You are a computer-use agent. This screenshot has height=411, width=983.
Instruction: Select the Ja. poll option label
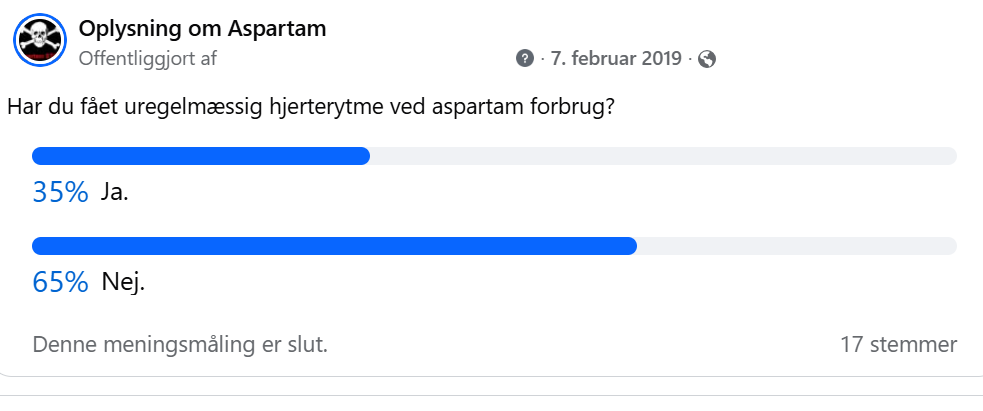[x=115, y=192]
